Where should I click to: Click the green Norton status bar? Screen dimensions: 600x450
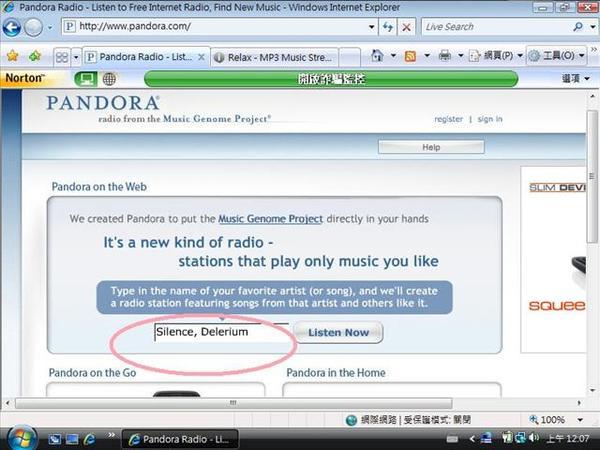[331, 79]
